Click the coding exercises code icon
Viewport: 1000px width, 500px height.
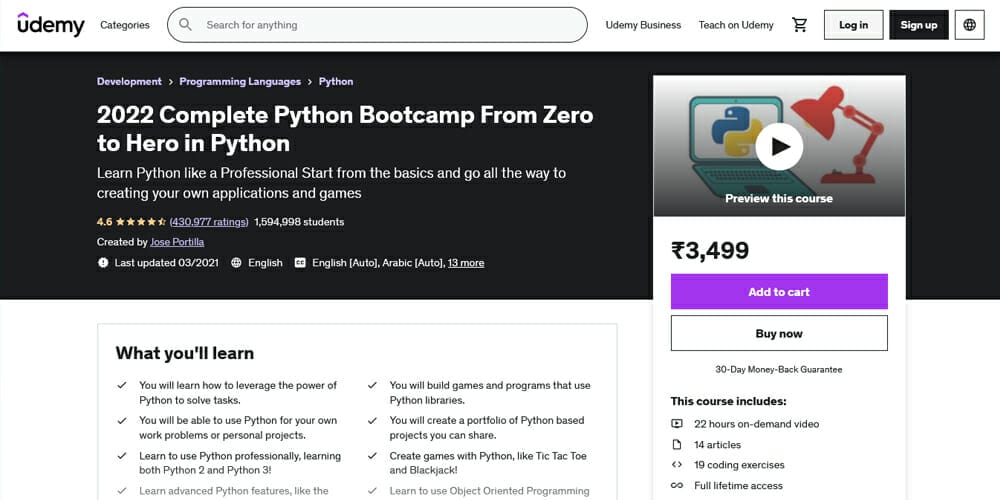tap(677, 465)
